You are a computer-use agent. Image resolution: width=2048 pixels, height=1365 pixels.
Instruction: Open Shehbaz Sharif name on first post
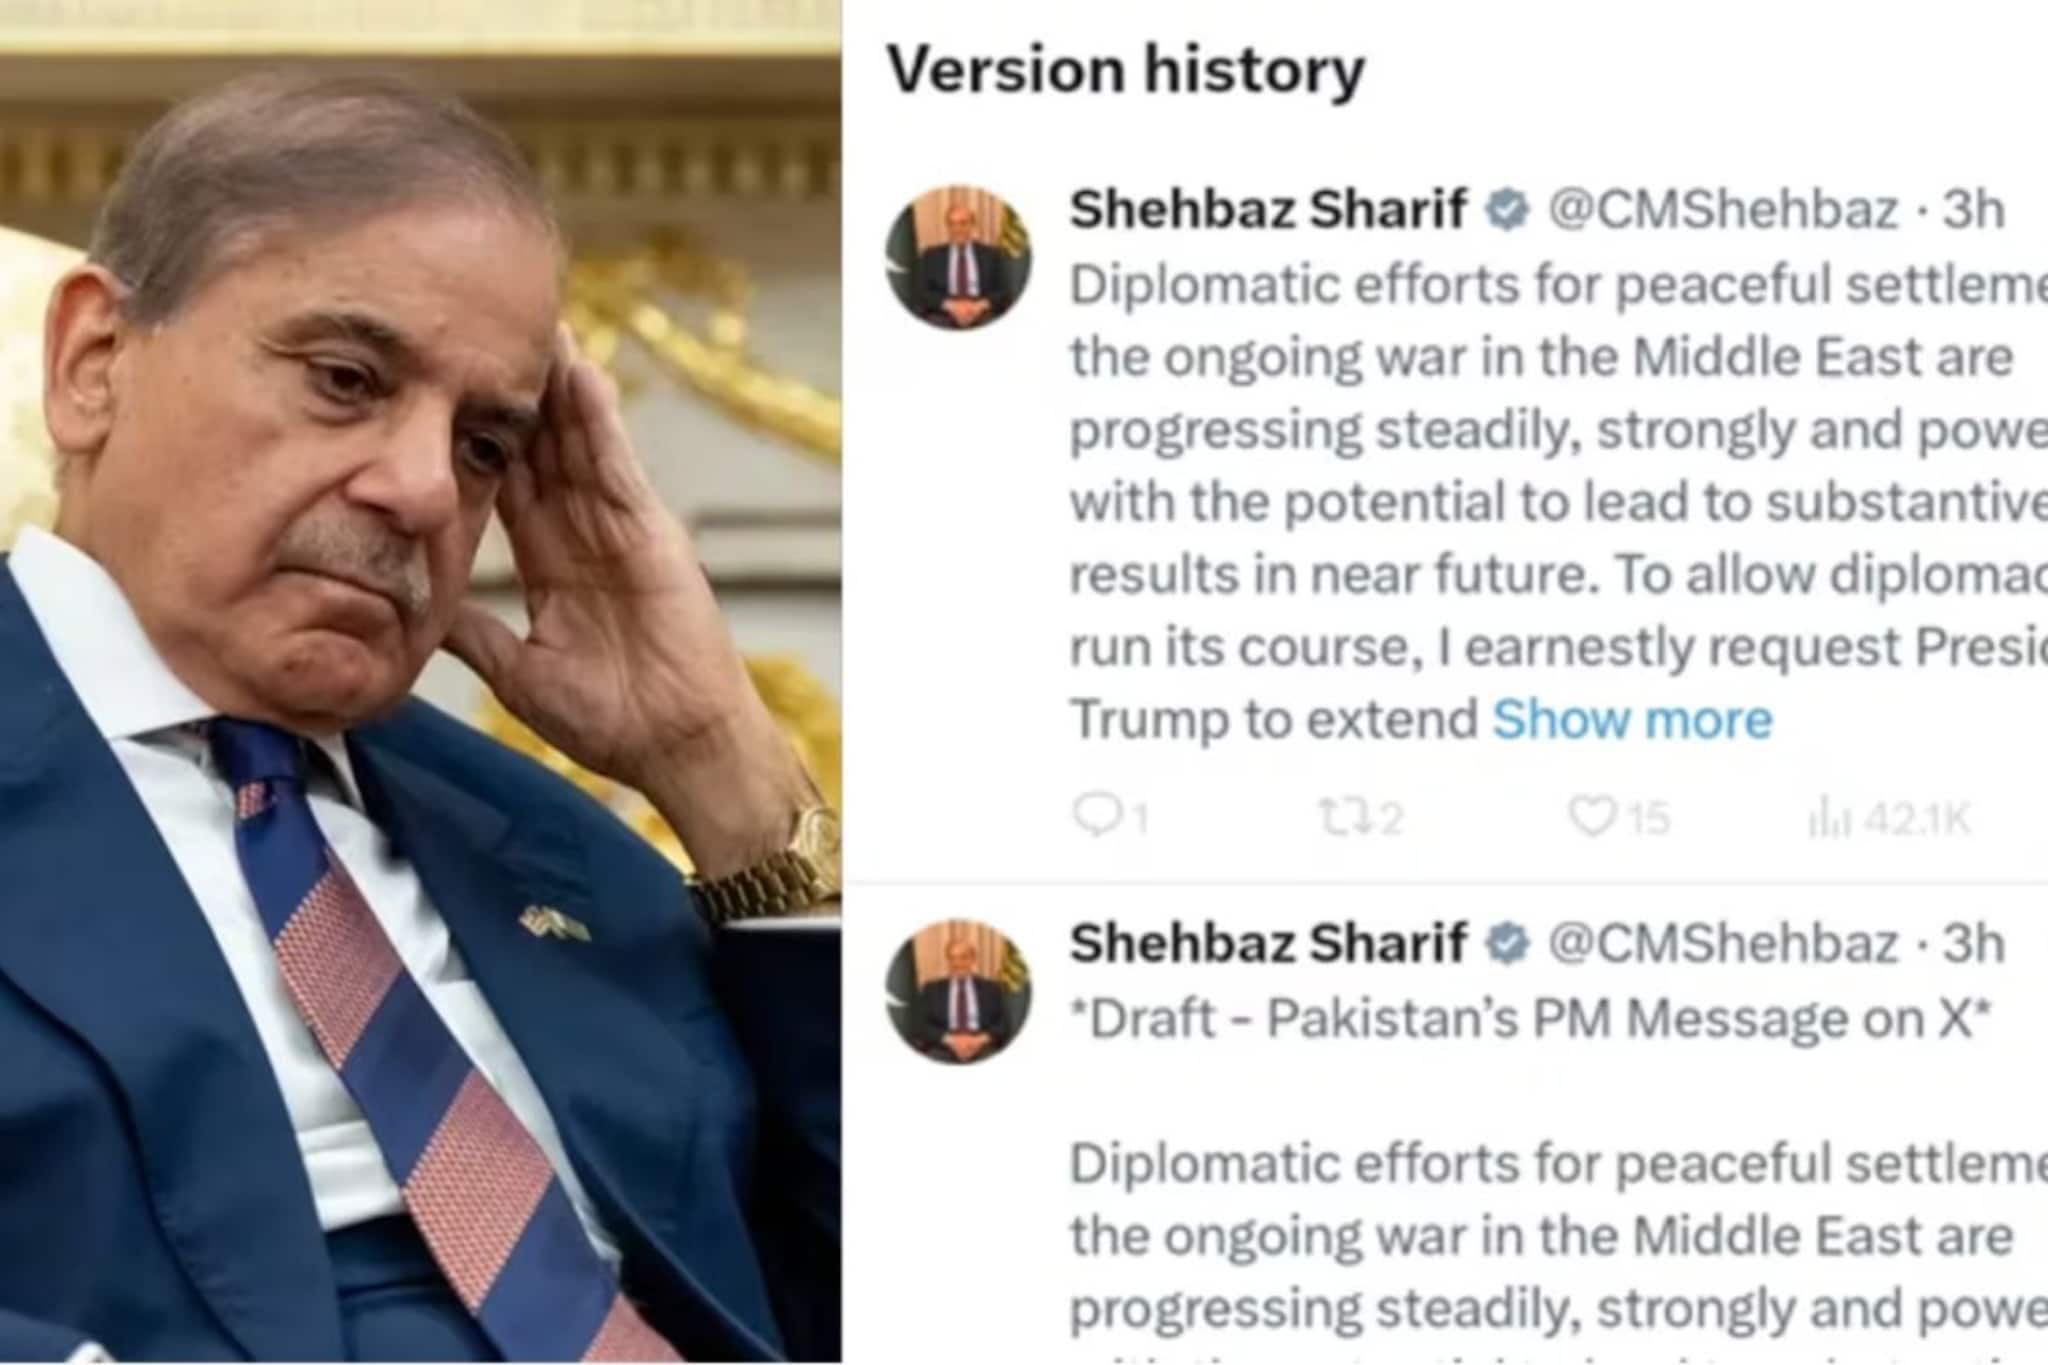pos(1268,210)
